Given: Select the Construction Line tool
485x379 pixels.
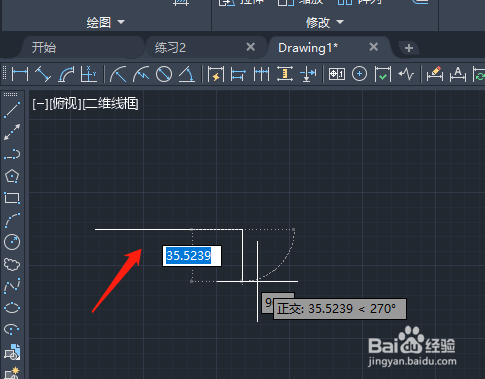Looking at the screenshot, I should (12, 132).
